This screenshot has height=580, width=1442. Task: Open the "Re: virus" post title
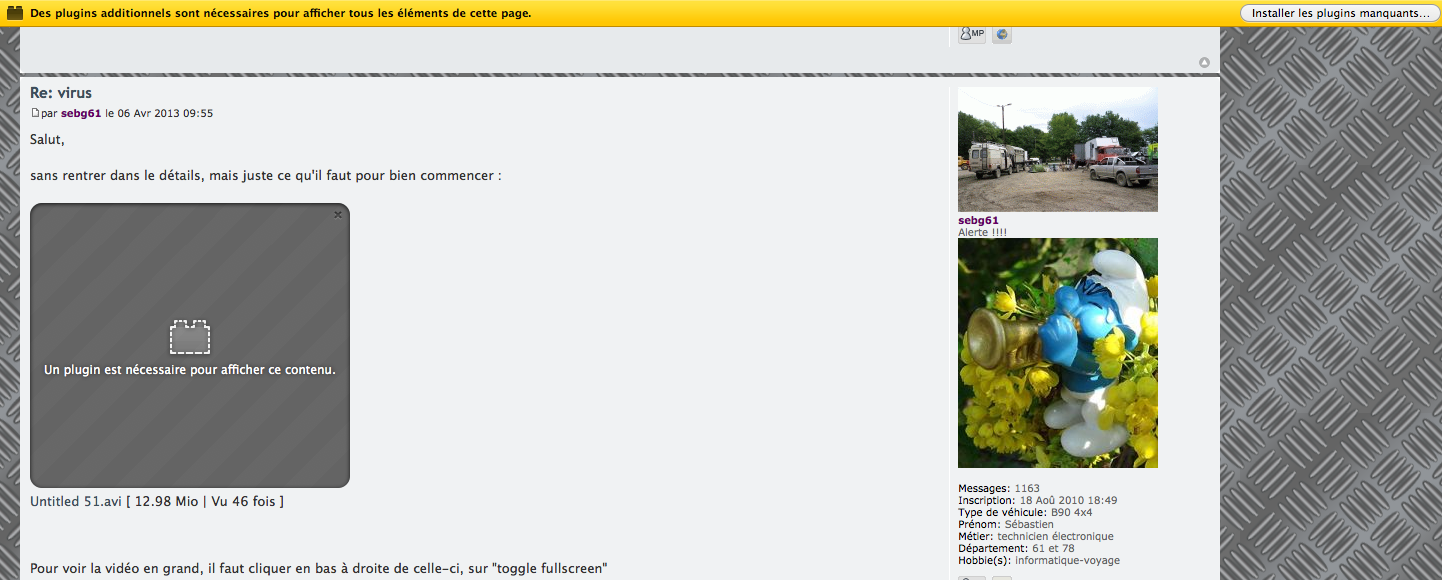[x=61, y=93]
